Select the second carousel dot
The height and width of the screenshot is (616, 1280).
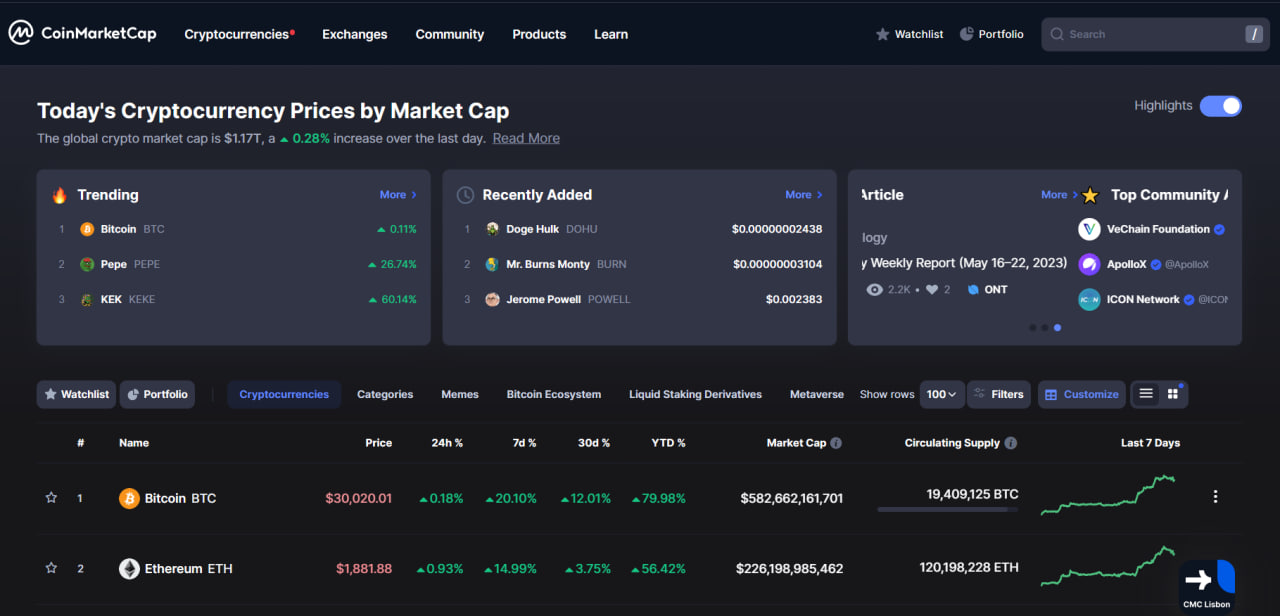1045,327
